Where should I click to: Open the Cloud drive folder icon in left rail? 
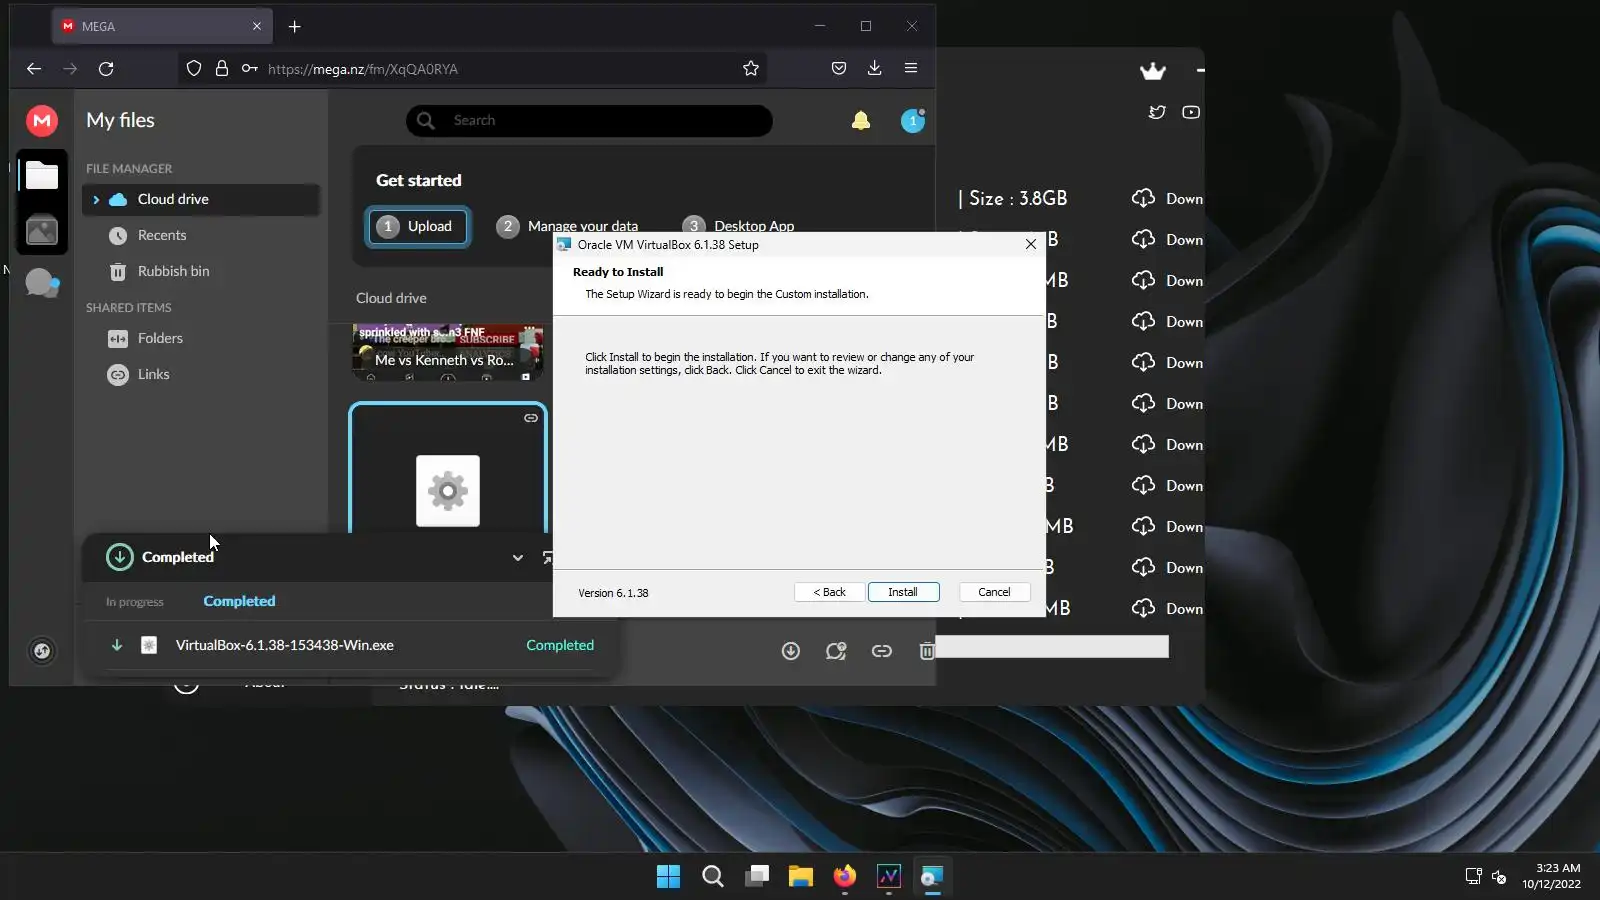(42, 176)
